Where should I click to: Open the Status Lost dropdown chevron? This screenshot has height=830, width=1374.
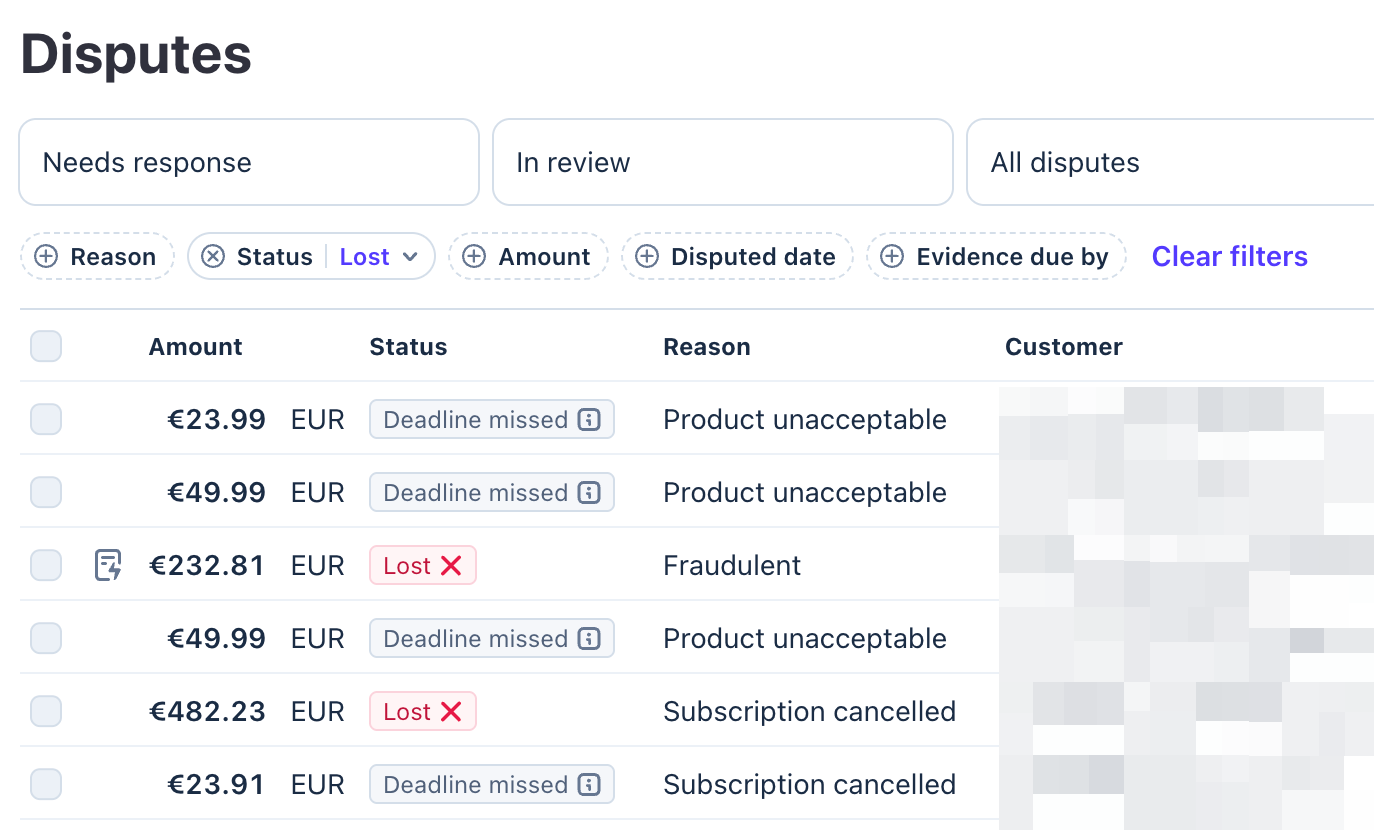410,257
